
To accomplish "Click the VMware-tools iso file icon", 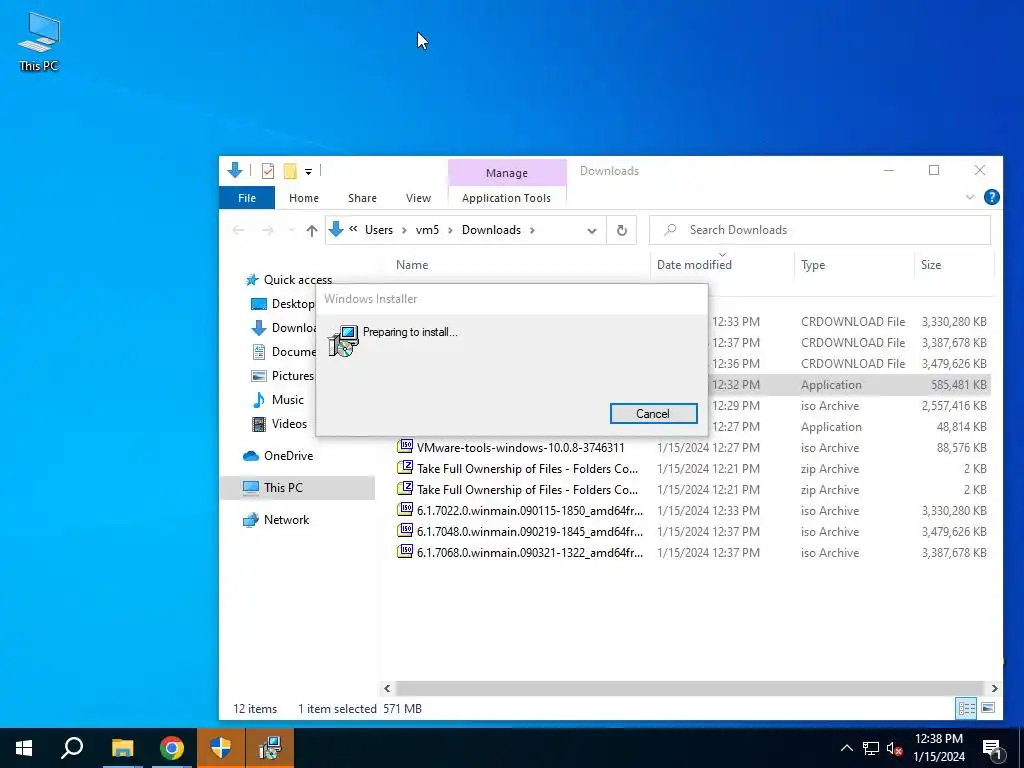I will [x=406, y=447].
